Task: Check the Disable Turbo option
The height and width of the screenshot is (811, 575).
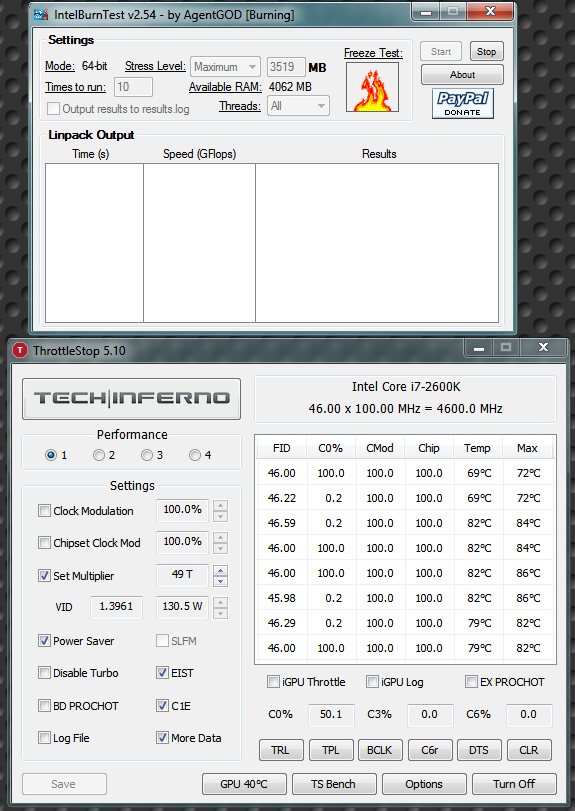Action: (44, 673)
